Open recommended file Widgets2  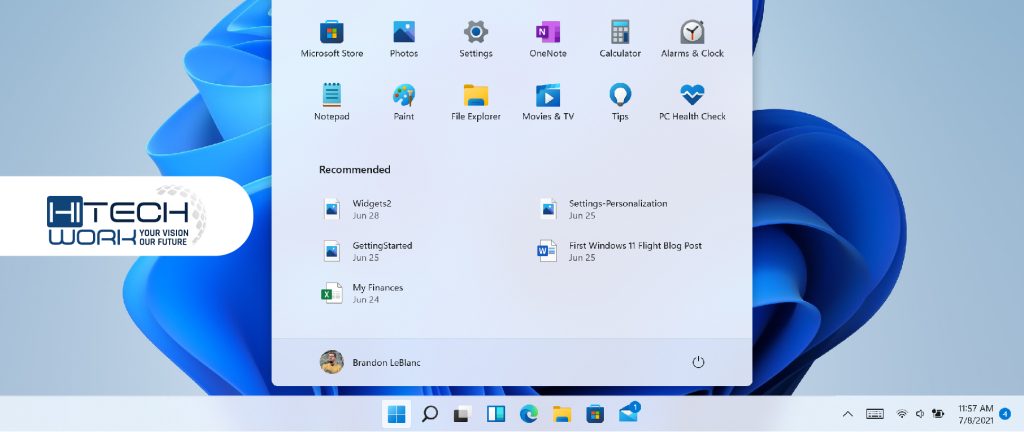tap(358, 209)
